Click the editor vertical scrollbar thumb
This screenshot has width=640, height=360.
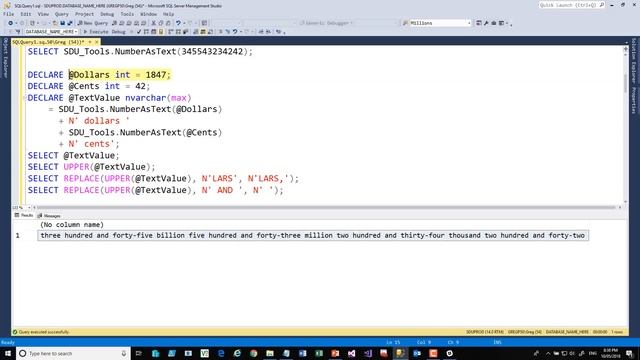click(625, 83)
